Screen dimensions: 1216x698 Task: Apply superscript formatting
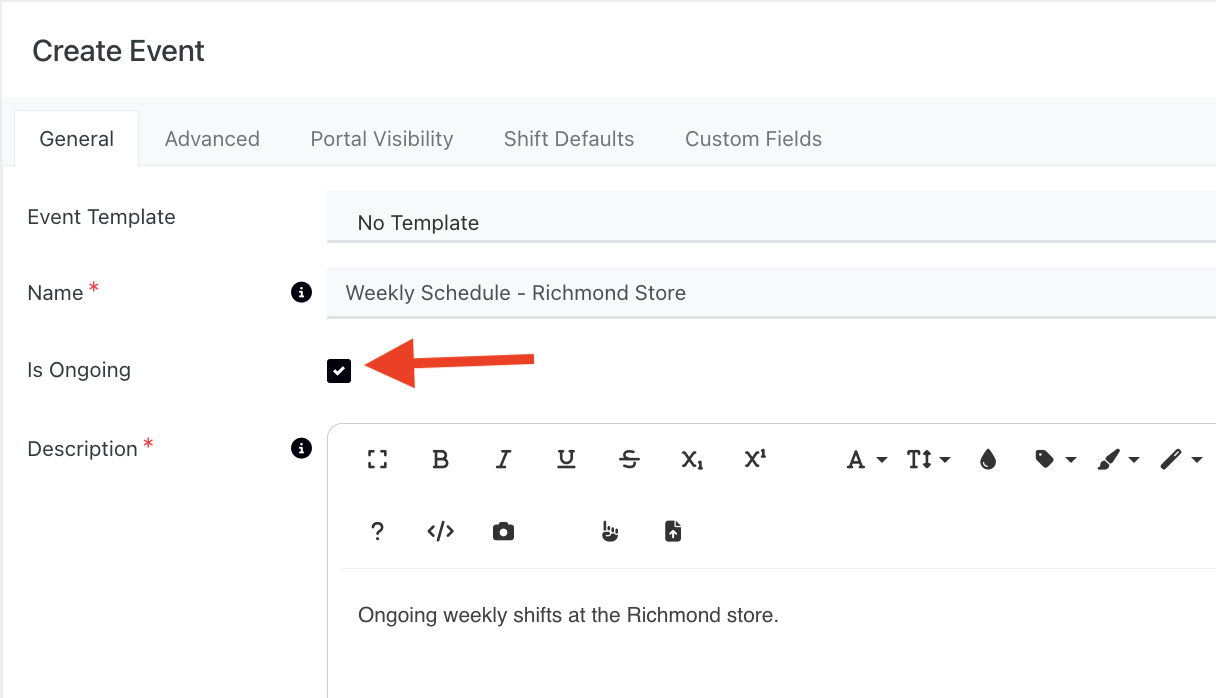[x=755, y=459]
